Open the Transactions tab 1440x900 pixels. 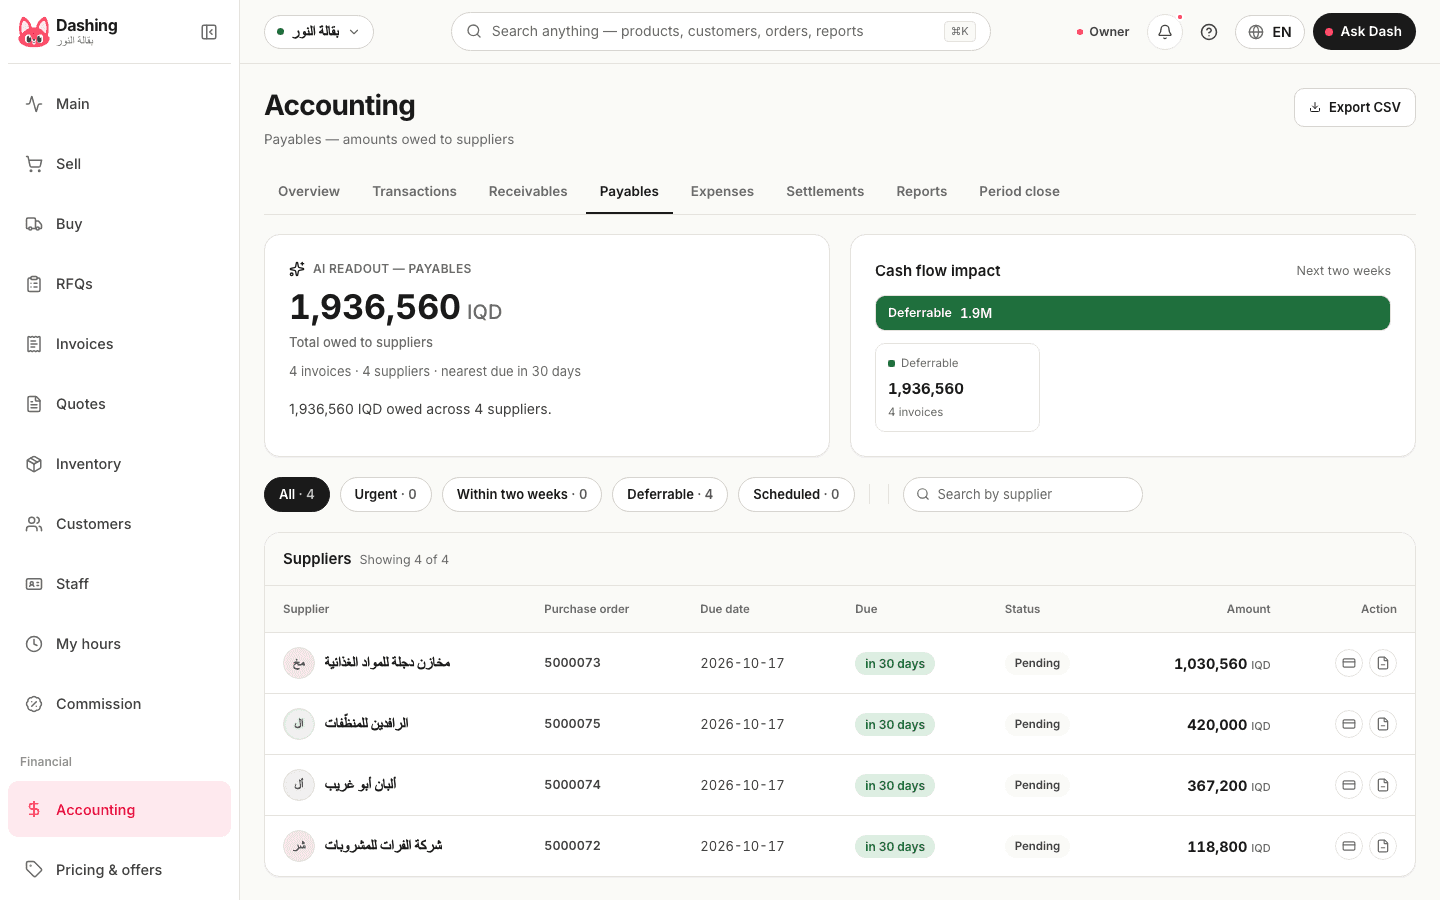coord(414,192)
